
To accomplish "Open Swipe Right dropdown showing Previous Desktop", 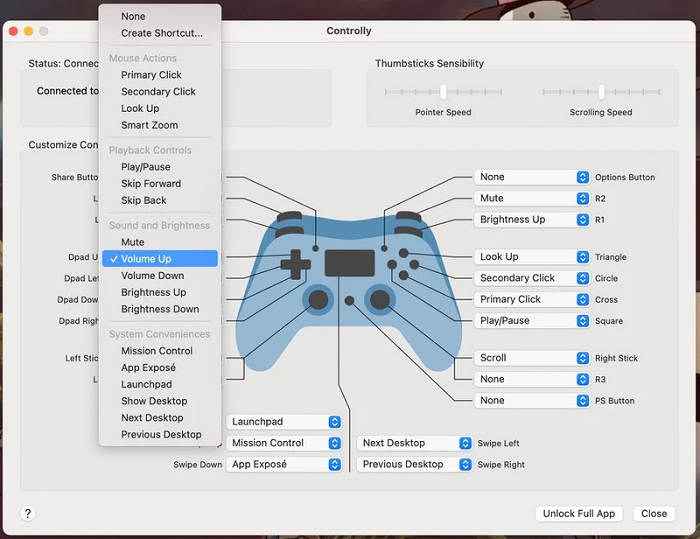I will pos(414,464).
